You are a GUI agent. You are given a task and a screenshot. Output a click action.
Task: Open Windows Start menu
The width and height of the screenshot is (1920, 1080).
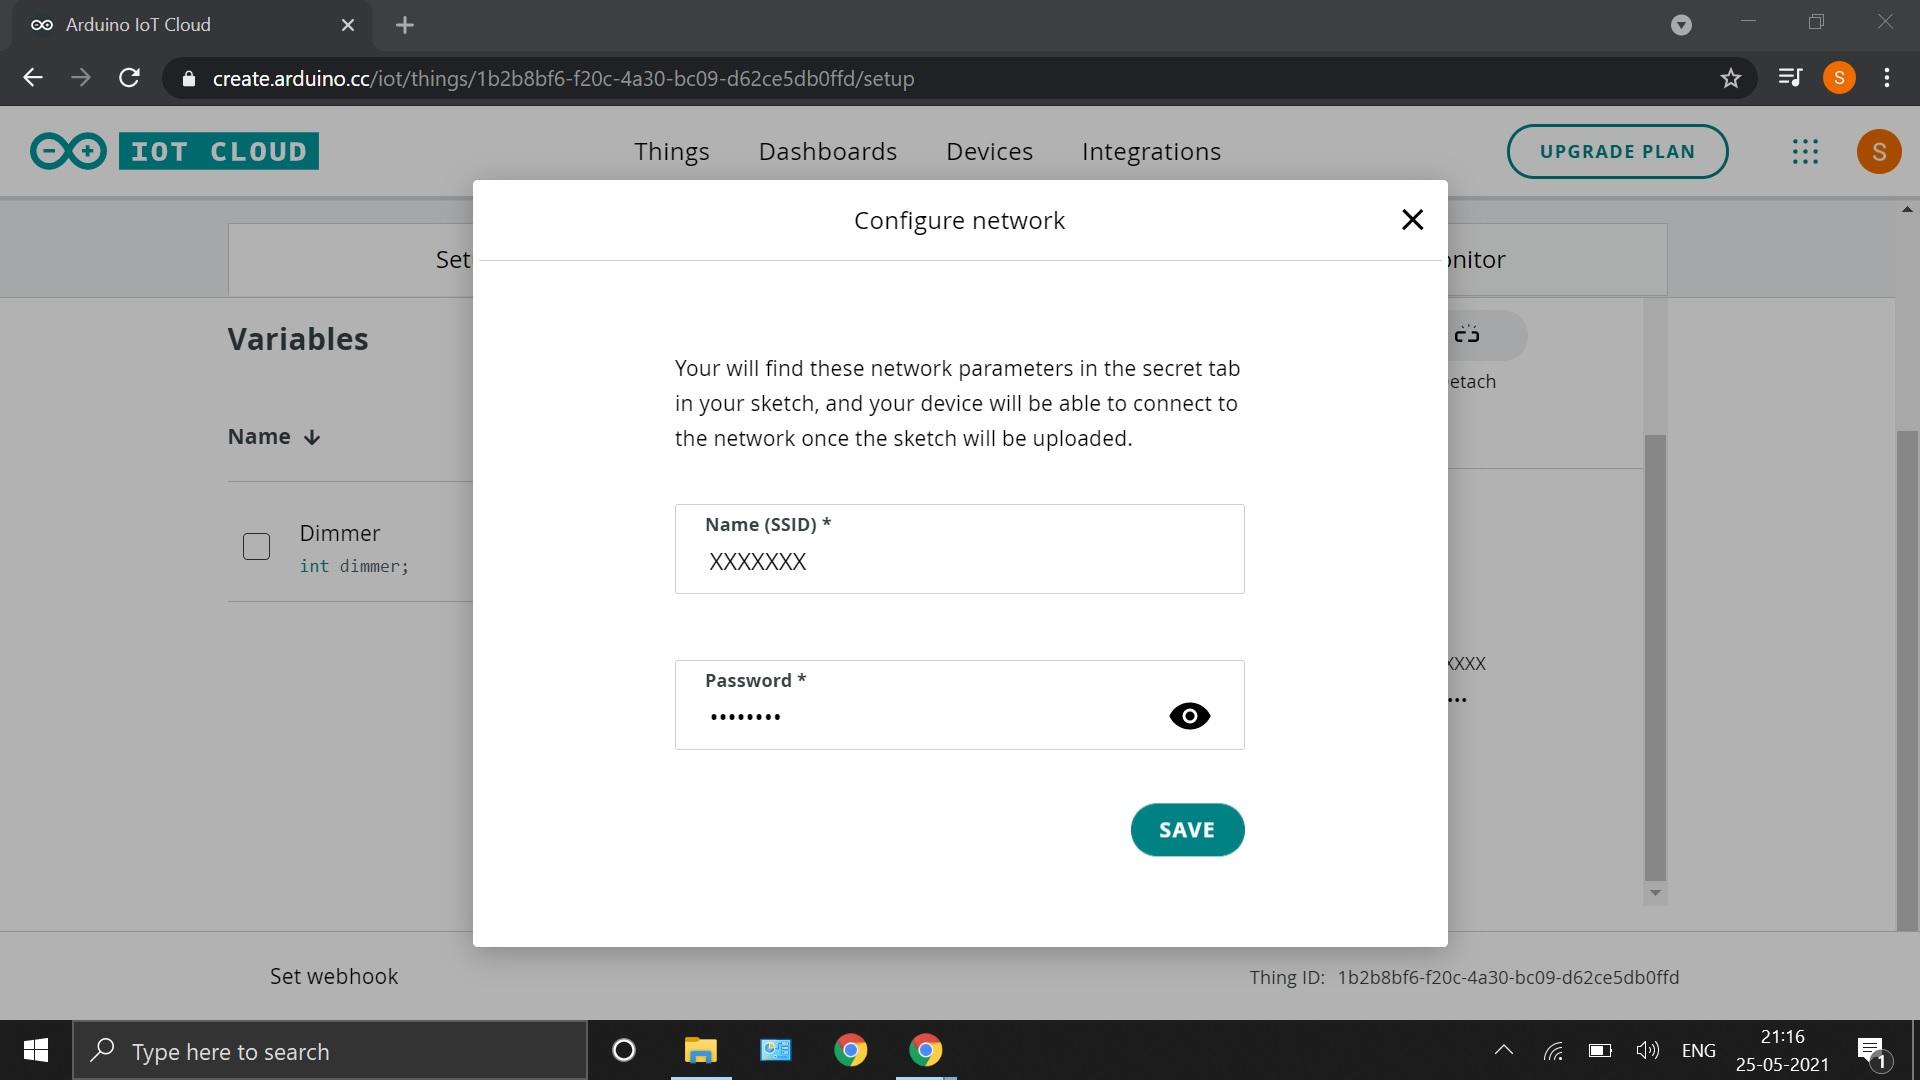coord(36,1051)
